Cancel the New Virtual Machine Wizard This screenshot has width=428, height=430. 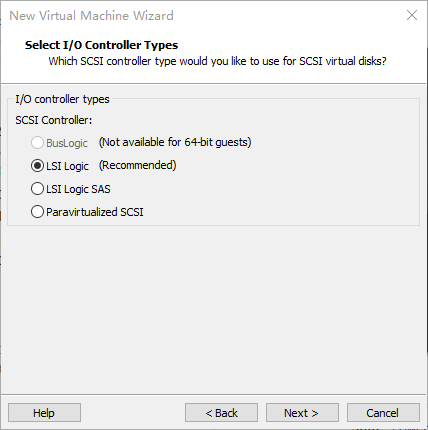(x=383, y=413)
